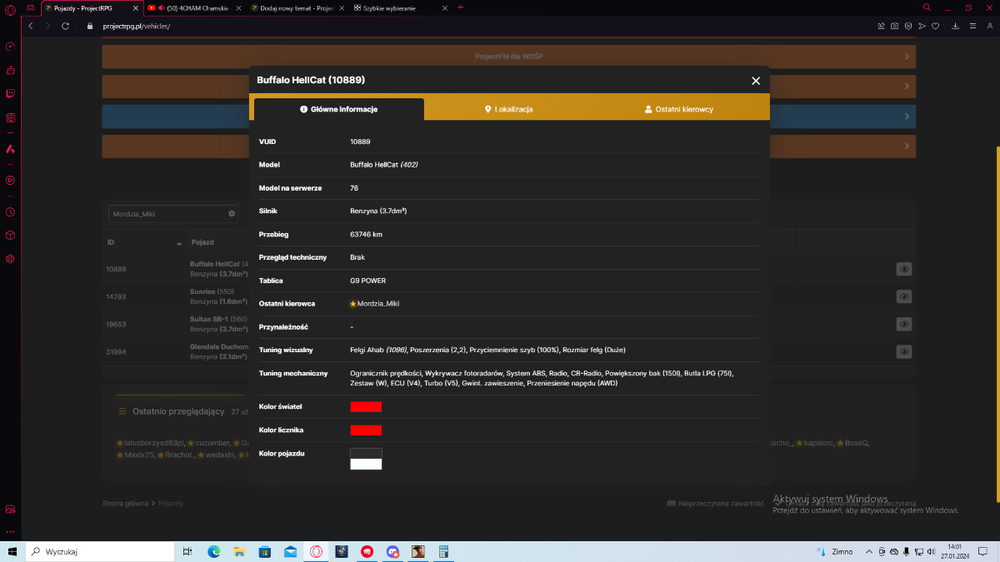Open the Ostatni kierowcy tab
1000x562 pixels.
pyautogui.click(x=679, y=109)
